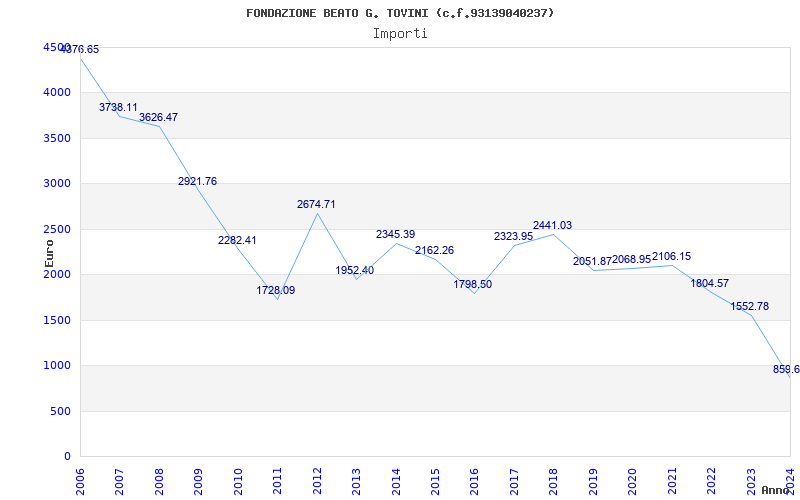Select the x-axis year 2012
Screen dimensions: 800x500
point(317,482)
